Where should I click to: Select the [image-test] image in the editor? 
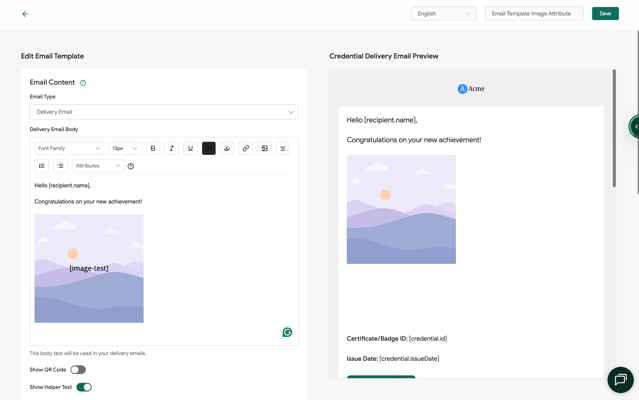[89, 268]
